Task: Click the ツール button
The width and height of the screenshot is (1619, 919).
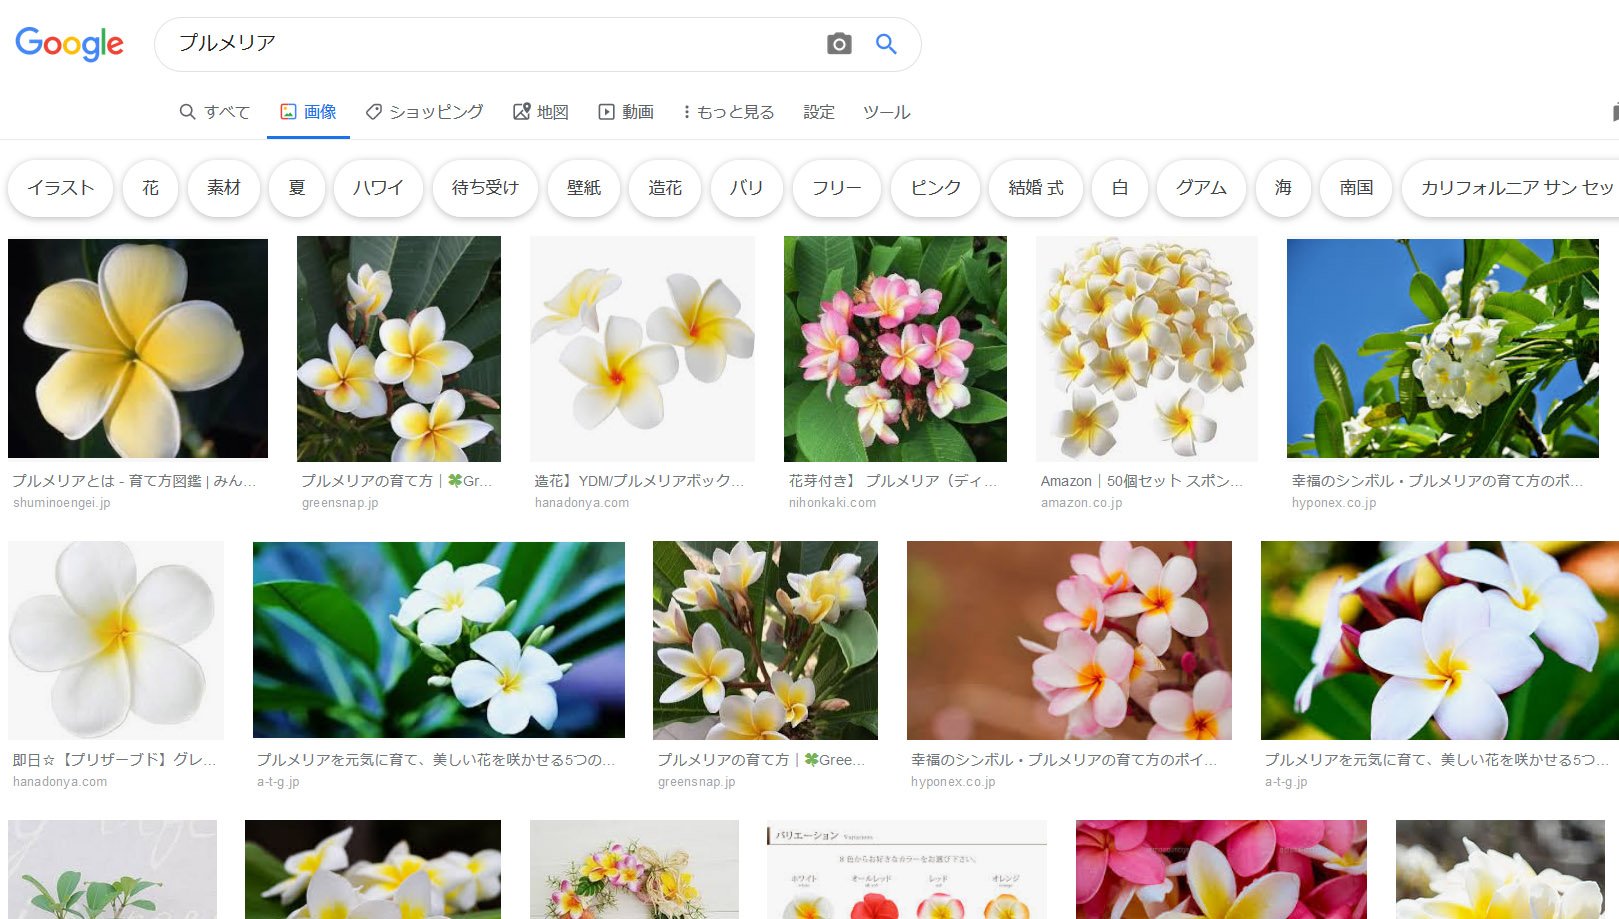Action: click(887, 112)
